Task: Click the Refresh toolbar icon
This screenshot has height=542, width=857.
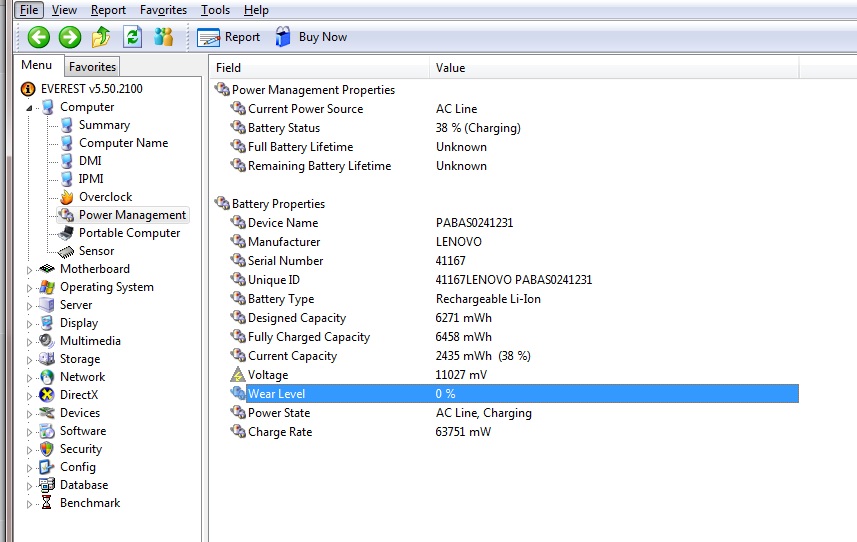Action: (132, 37)
